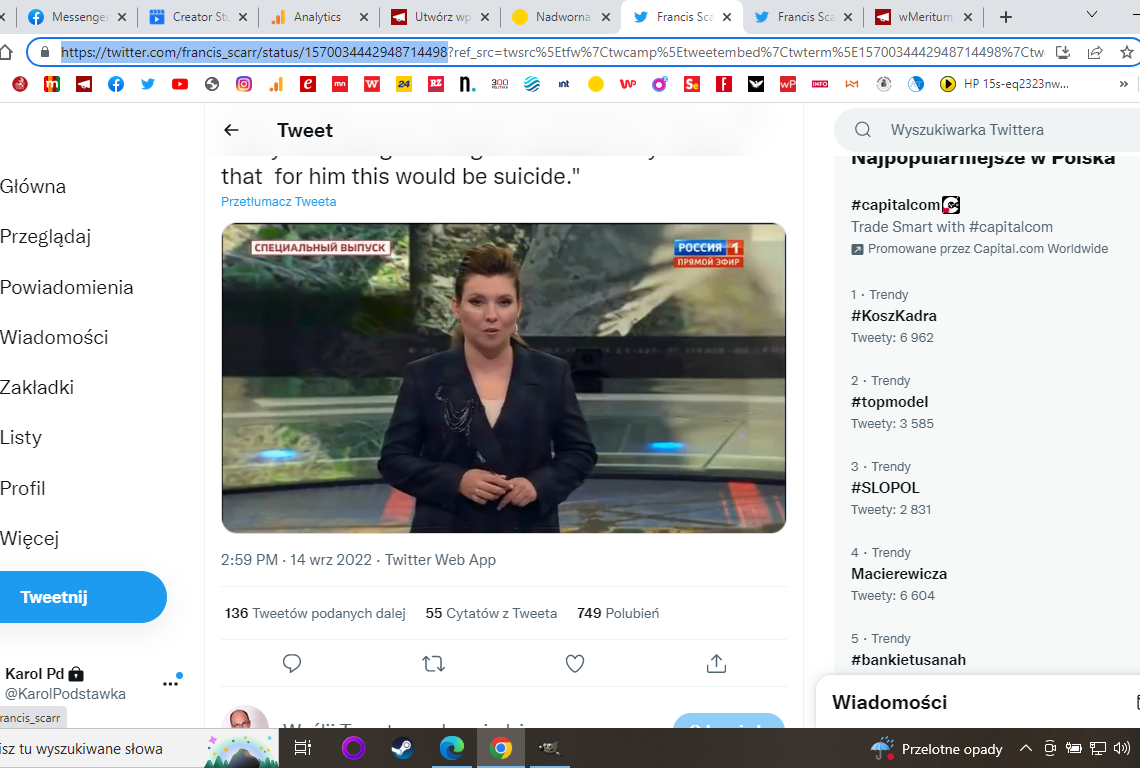1140x768 pixels.
Task: Open account options next to Karol Pd
Action: [x=171, y=682]
